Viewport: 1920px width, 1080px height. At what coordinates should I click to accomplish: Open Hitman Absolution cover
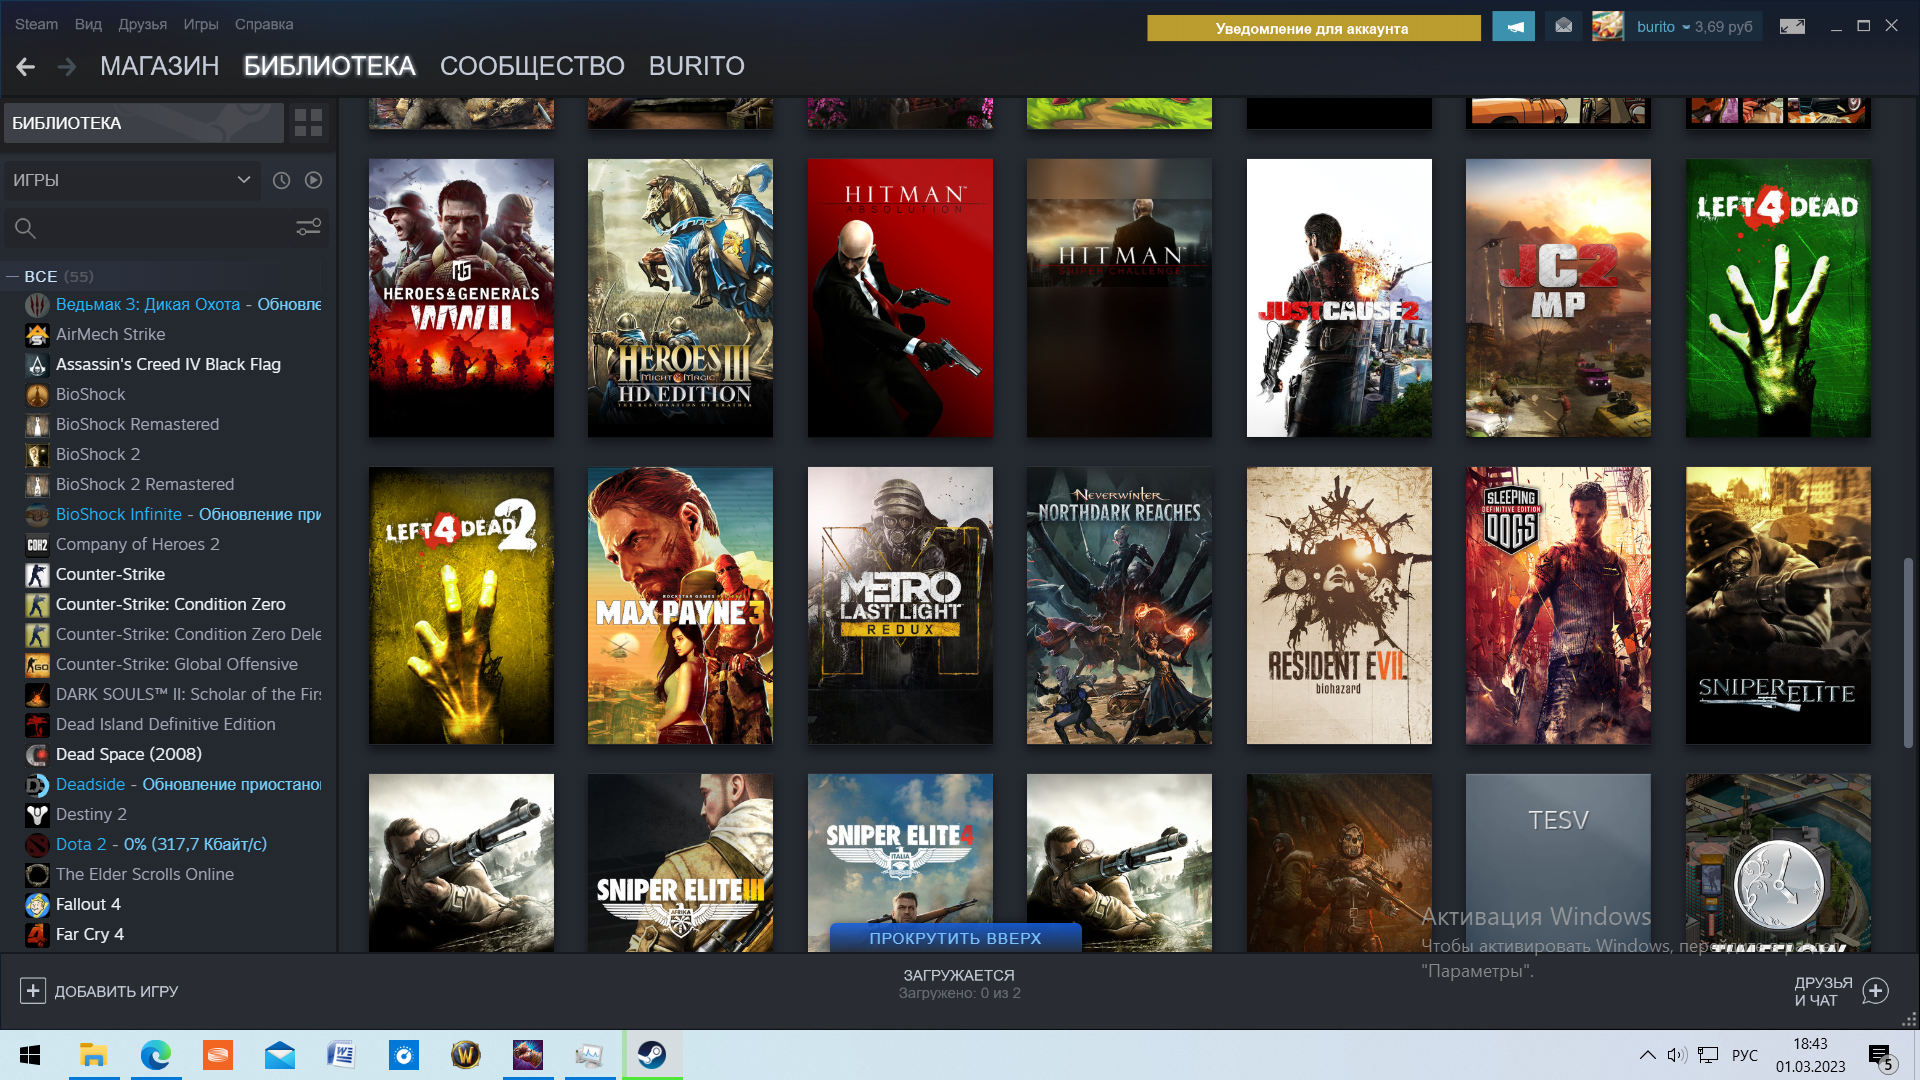click(900, 298)
